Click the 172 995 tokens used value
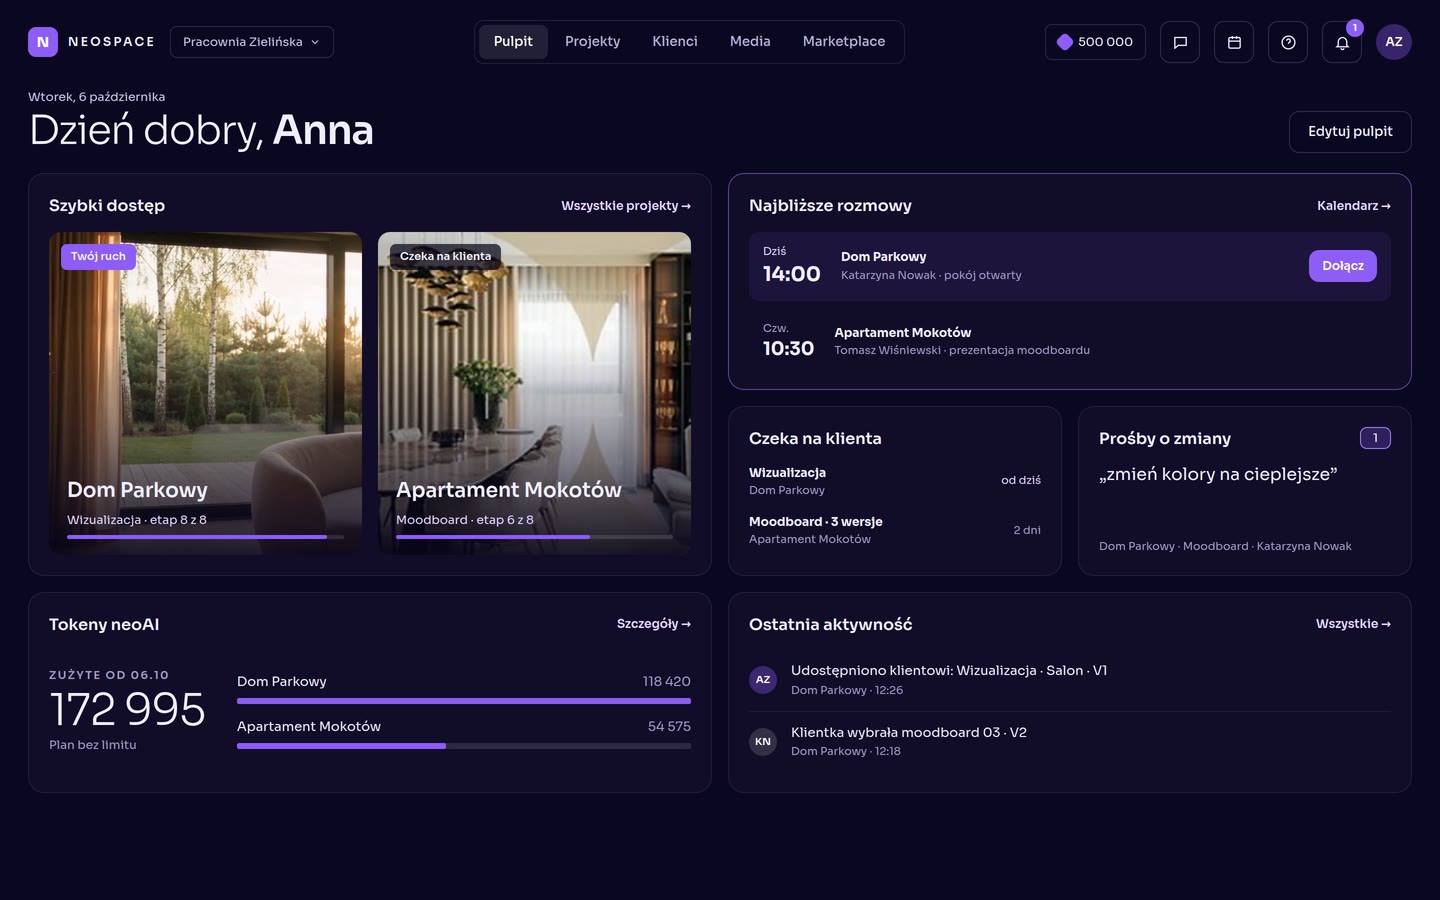1440x900 pixels. tap(127, 709)
